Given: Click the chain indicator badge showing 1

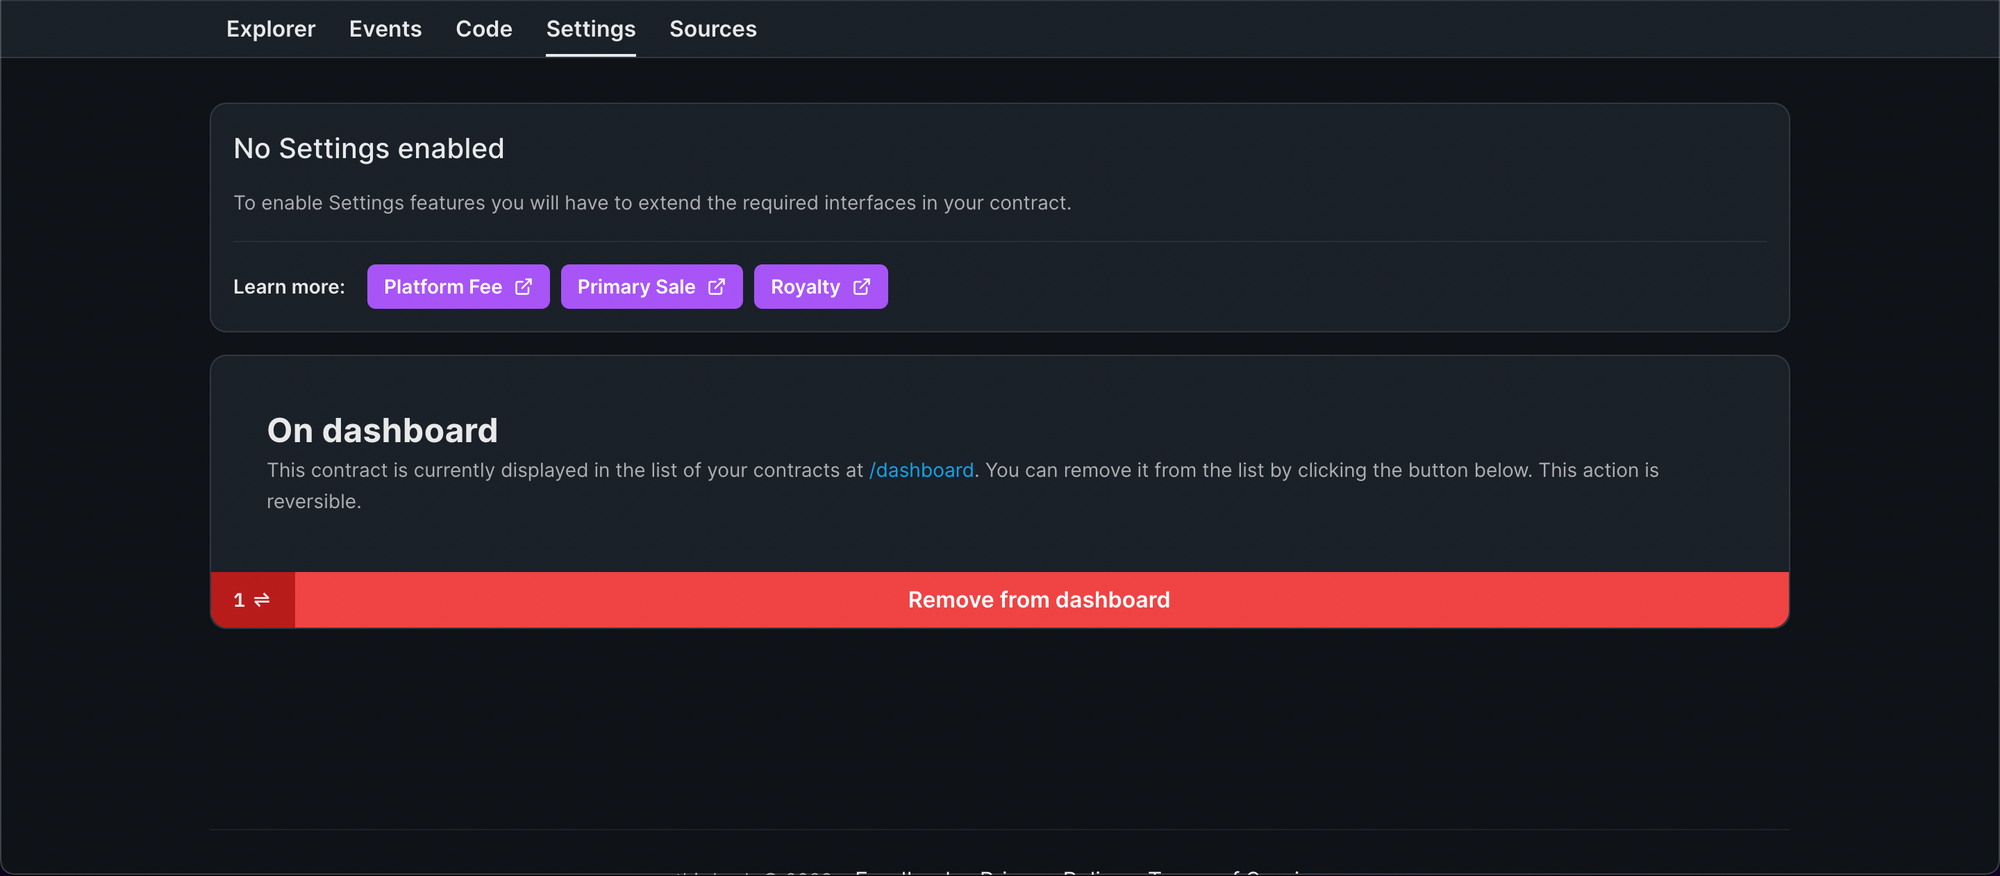Looking at the screenshot, I should [253, 600].
